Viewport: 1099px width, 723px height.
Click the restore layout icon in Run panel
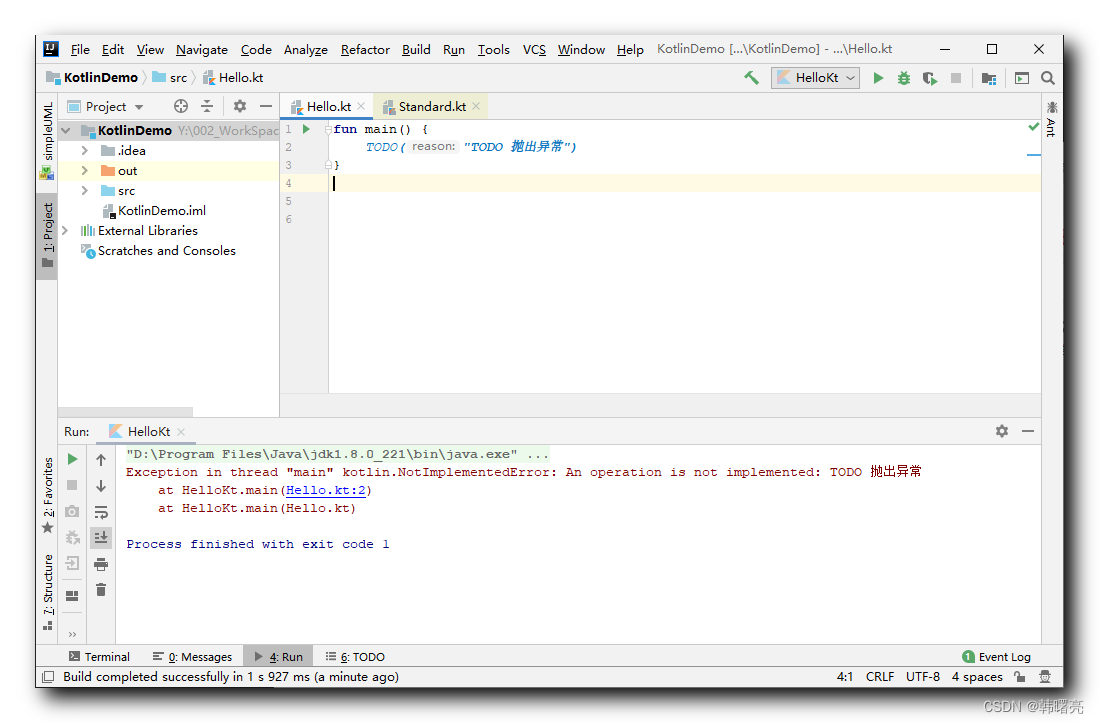(x=72, y=595)
